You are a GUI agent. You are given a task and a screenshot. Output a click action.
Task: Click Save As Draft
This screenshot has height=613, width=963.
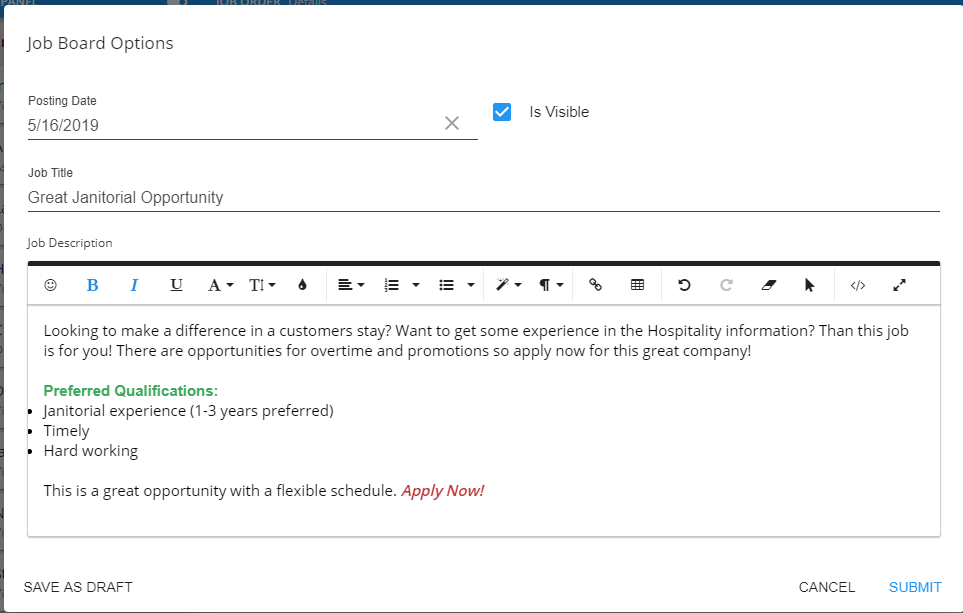[x=78, y=587]
